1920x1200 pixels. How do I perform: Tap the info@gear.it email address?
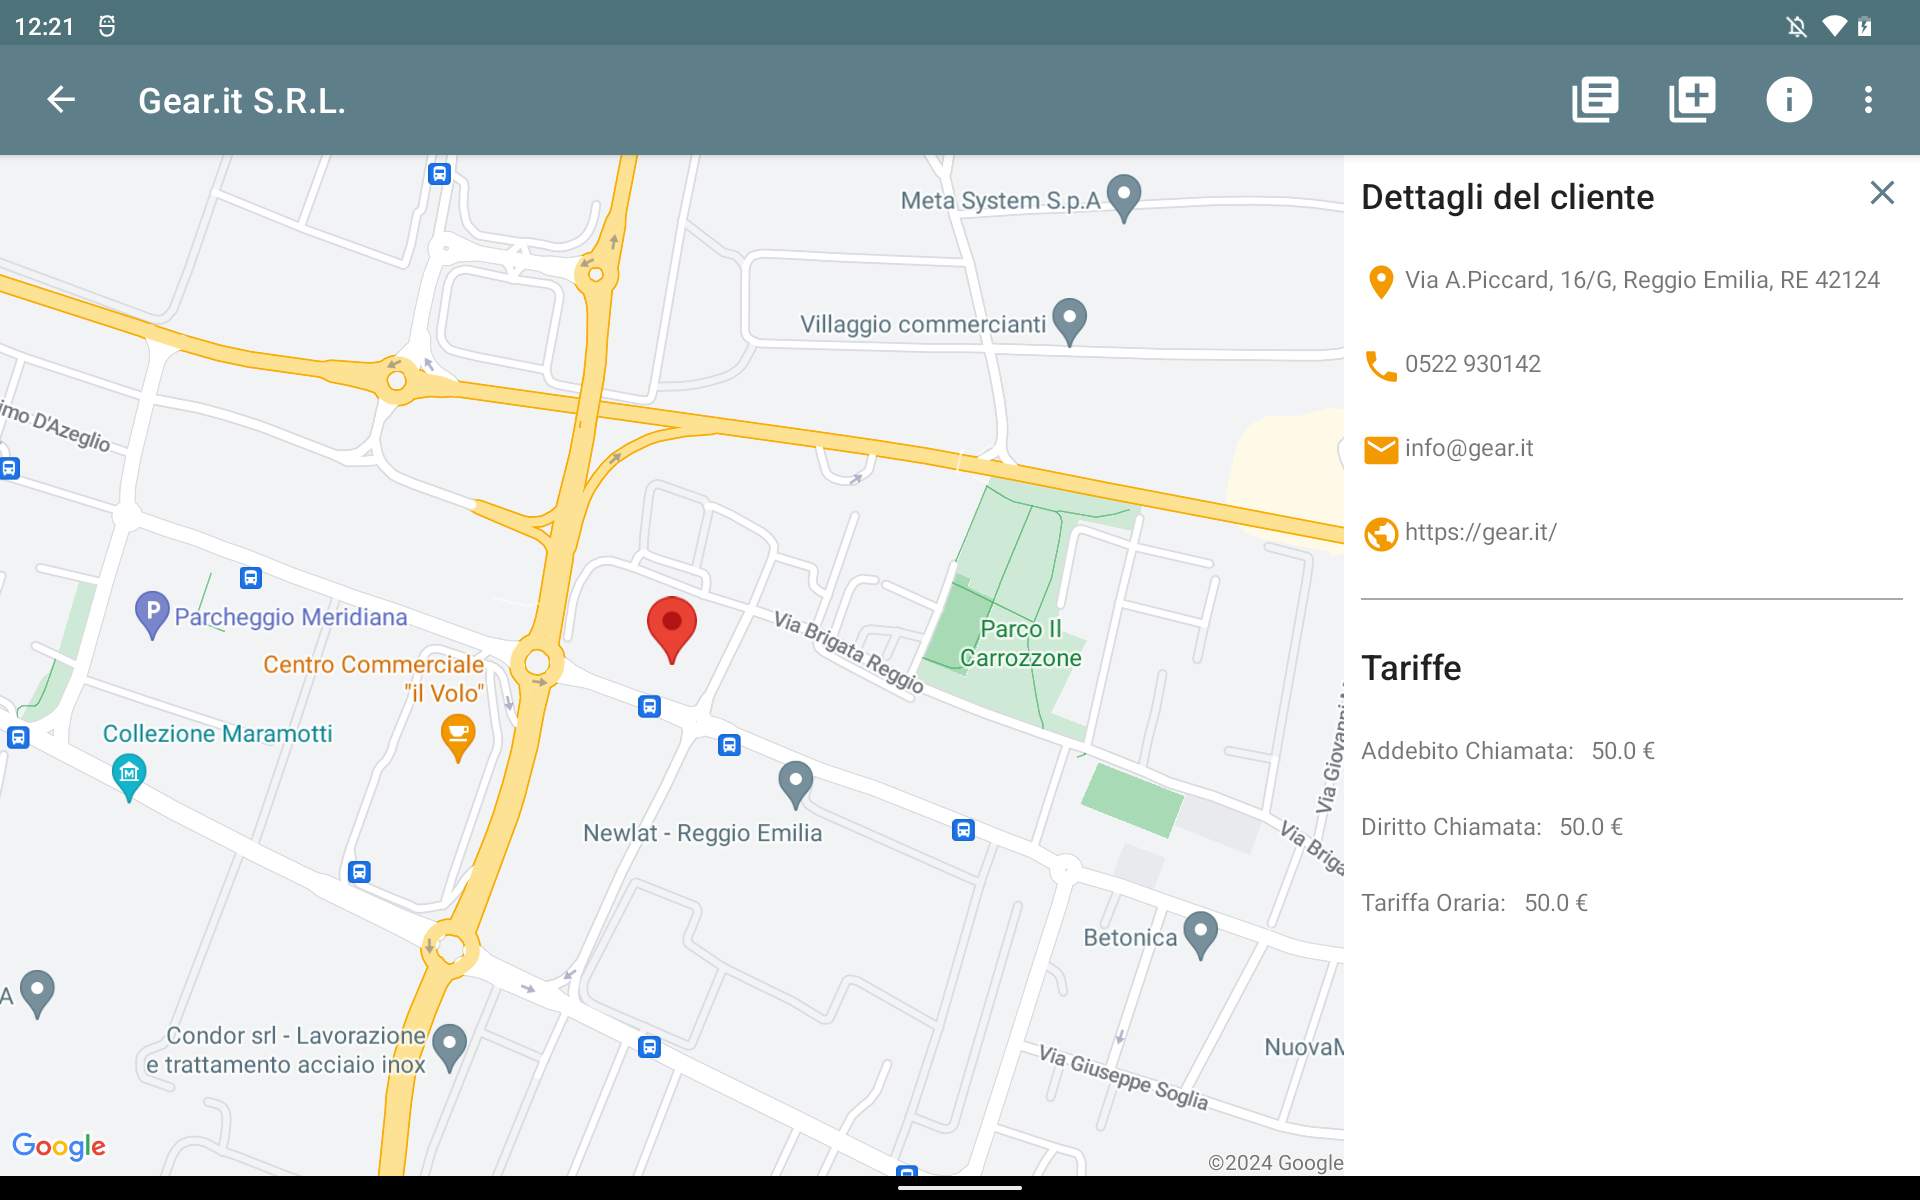pyautogui.click(x=1468, y=448)
